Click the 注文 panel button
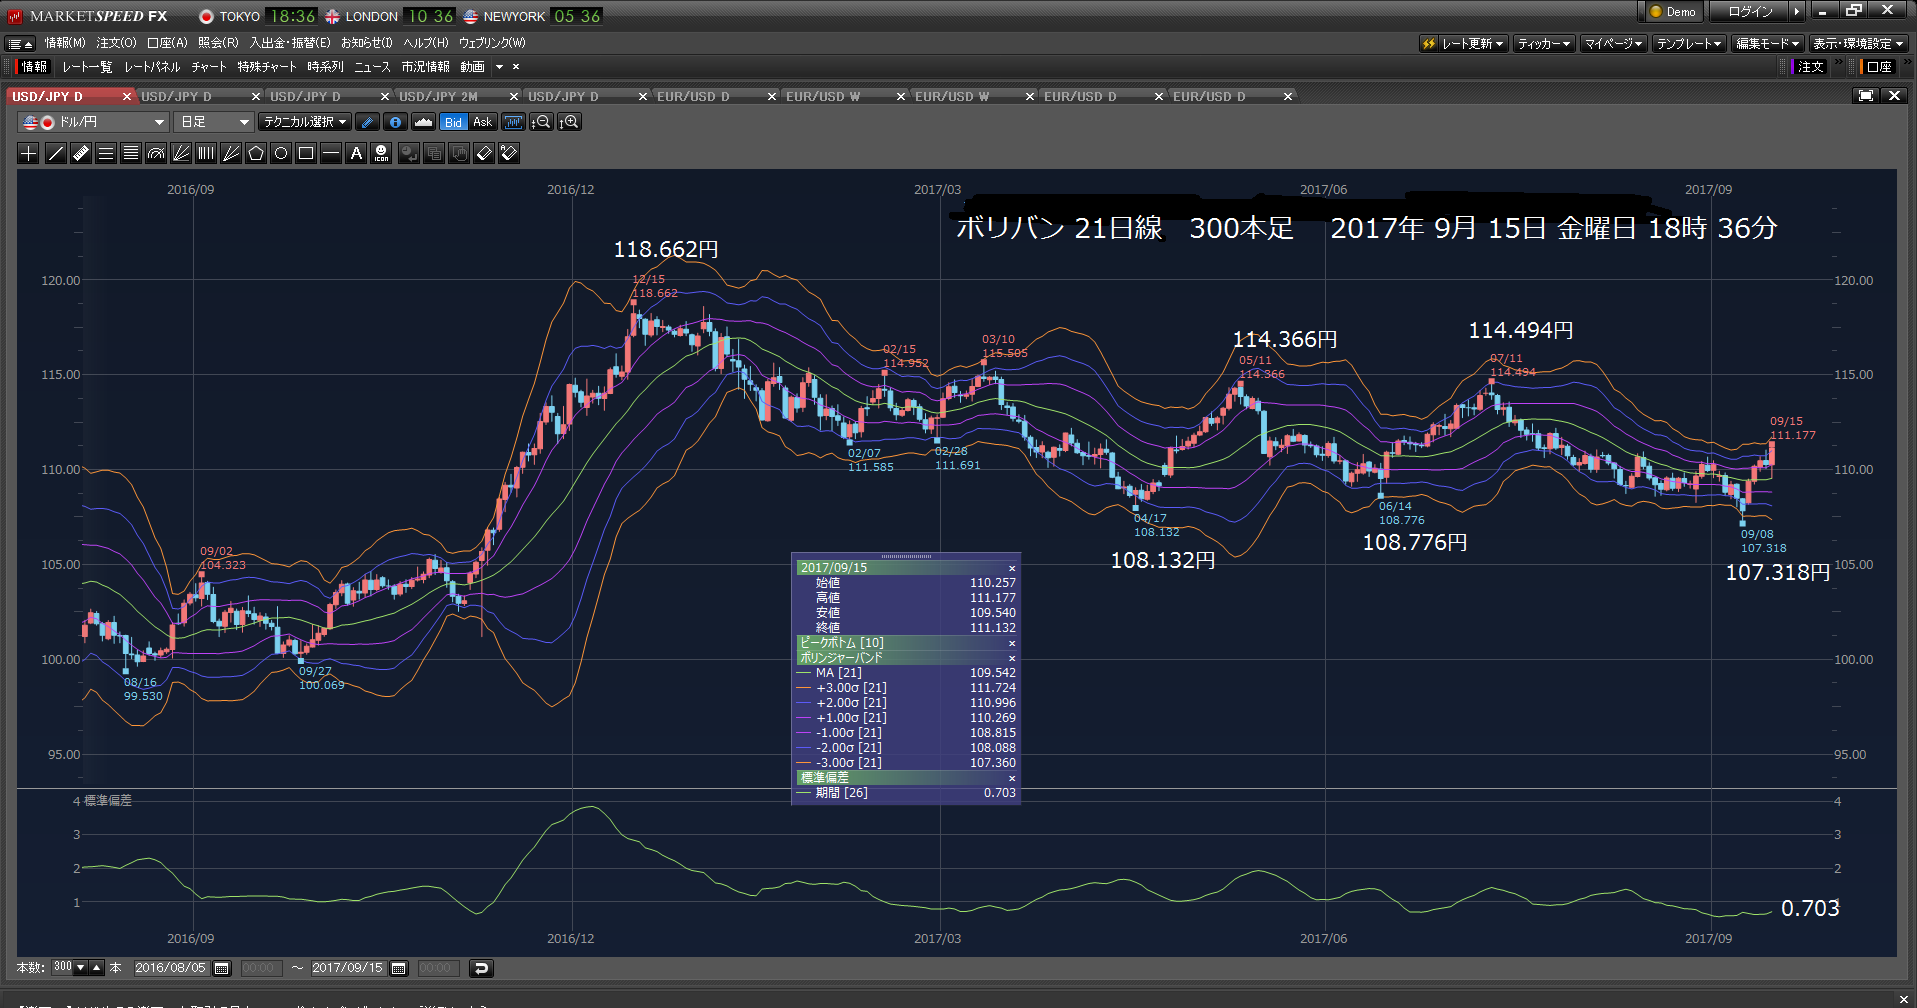 [x=1810, y=67]
